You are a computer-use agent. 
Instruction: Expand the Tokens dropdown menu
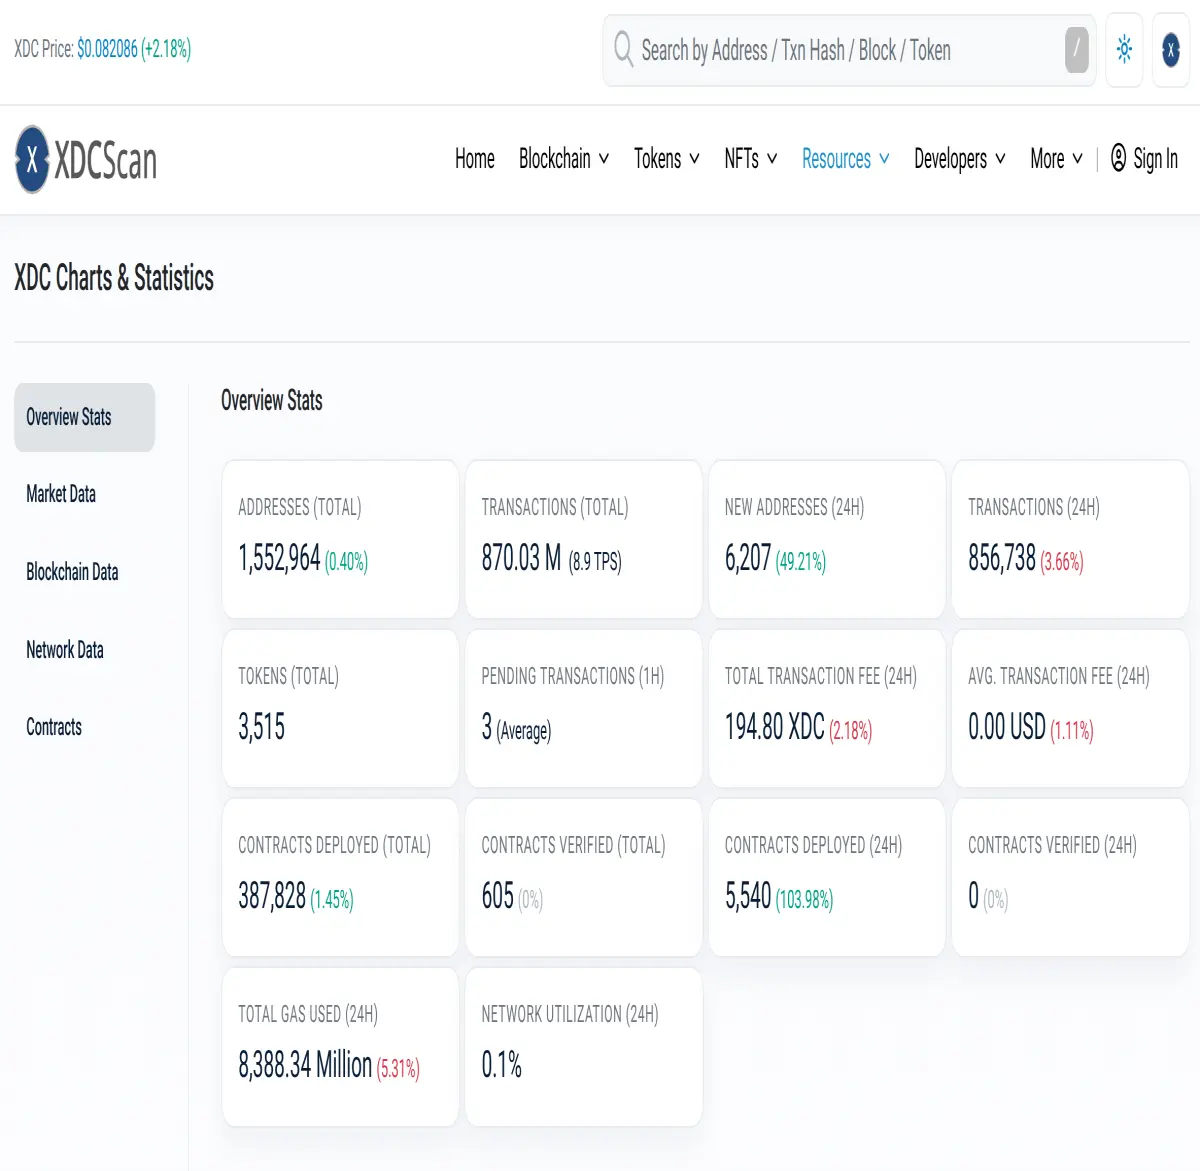[x=667, y=159]
